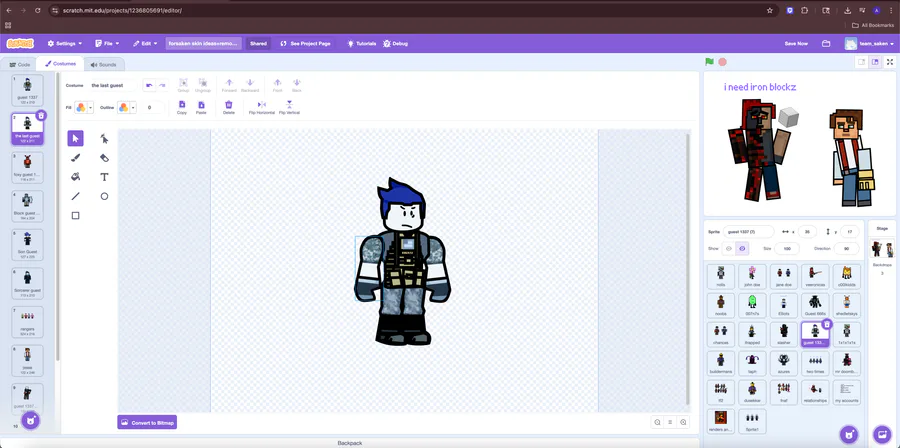
Task: Open the Edit dropdown menu
Action: click(145, 44)
